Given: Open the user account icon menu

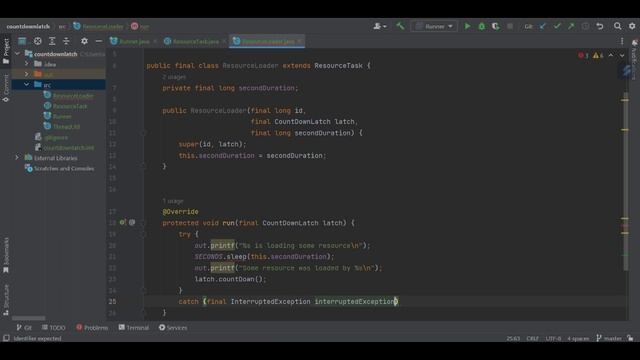Looking at the screenshot, I should pos(380,27).
